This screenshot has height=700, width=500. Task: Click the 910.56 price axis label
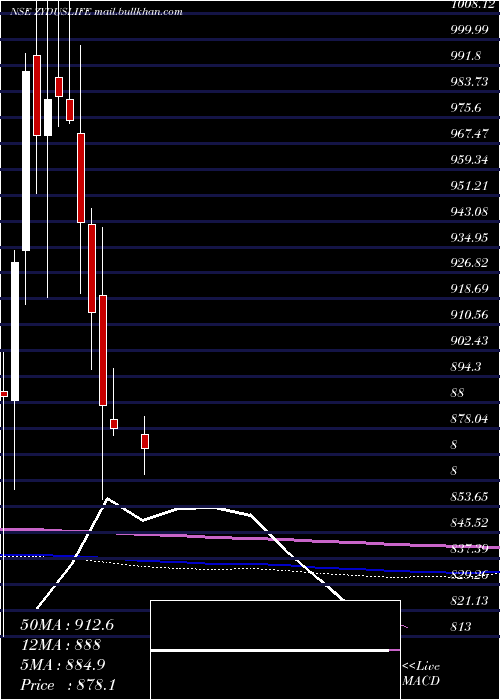[x=470, y=315]
